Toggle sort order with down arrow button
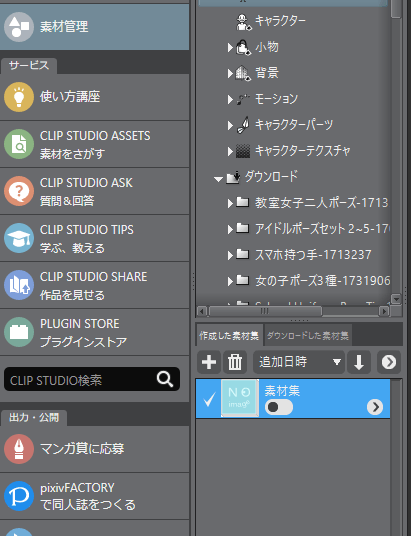Viewport: 411px width, 536px height. pos(359,362)
